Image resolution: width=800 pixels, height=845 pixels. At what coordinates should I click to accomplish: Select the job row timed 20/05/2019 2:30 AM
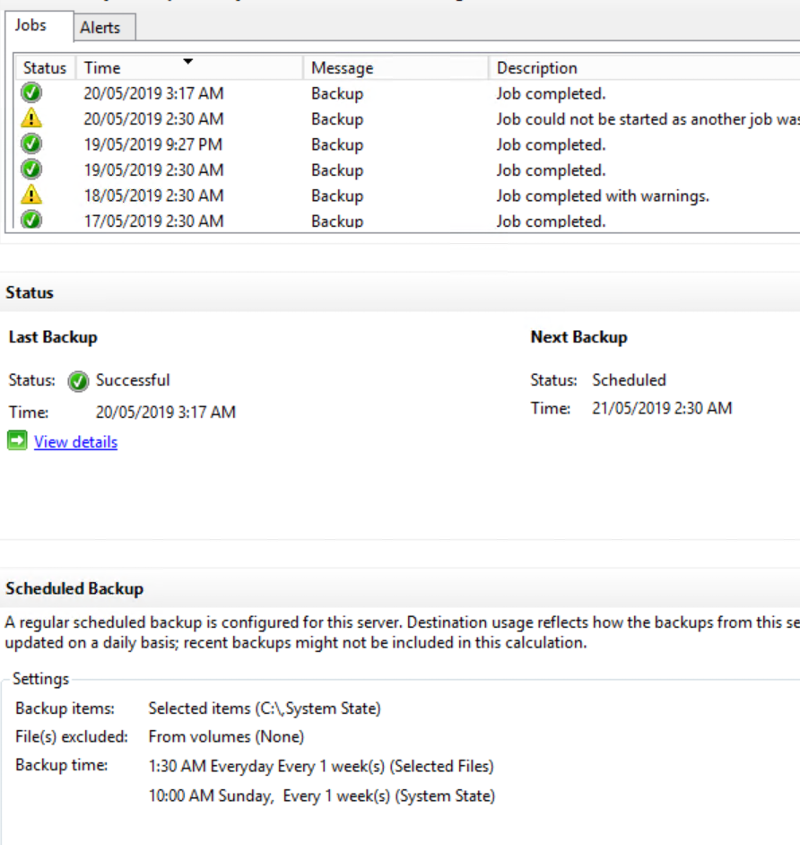(x=408, y=119)
